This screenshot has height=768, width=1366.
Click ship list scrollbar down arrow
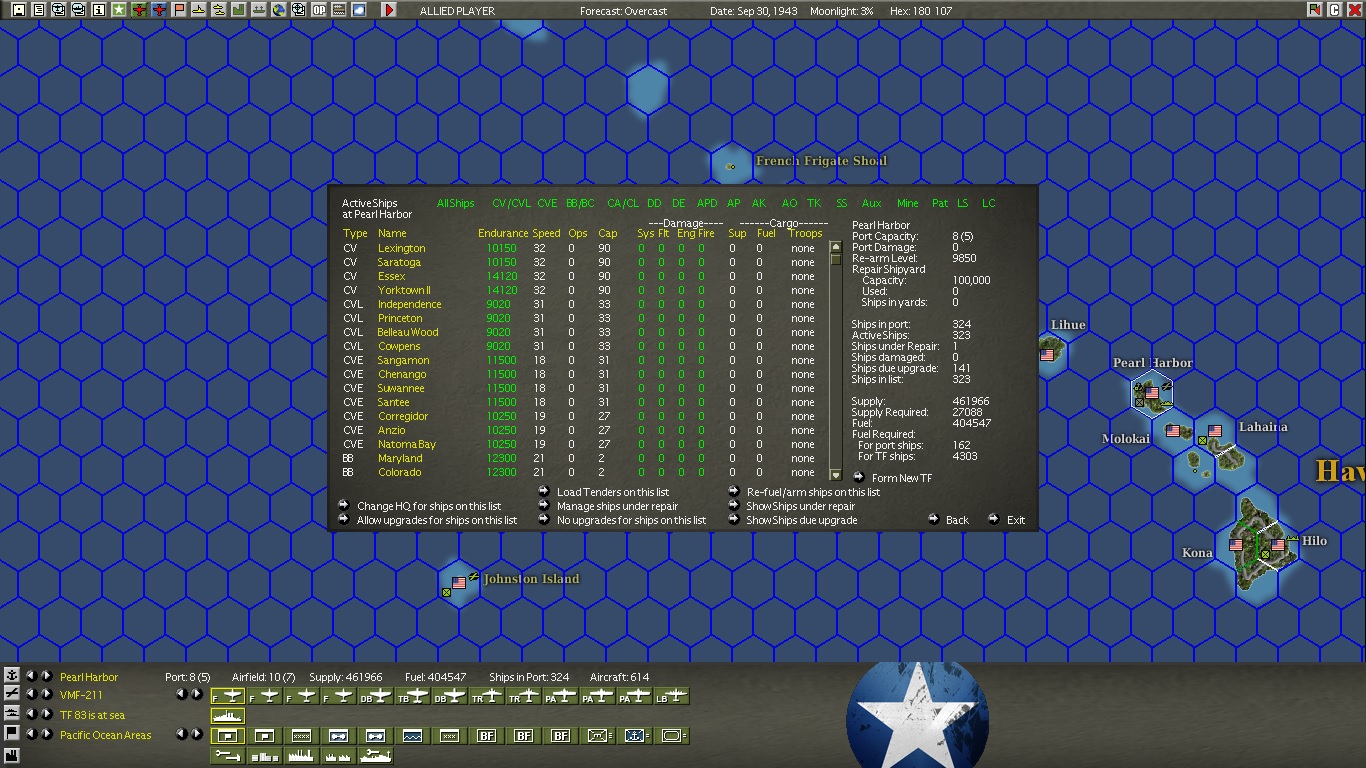pyautogui.click(x=836, y=474)
